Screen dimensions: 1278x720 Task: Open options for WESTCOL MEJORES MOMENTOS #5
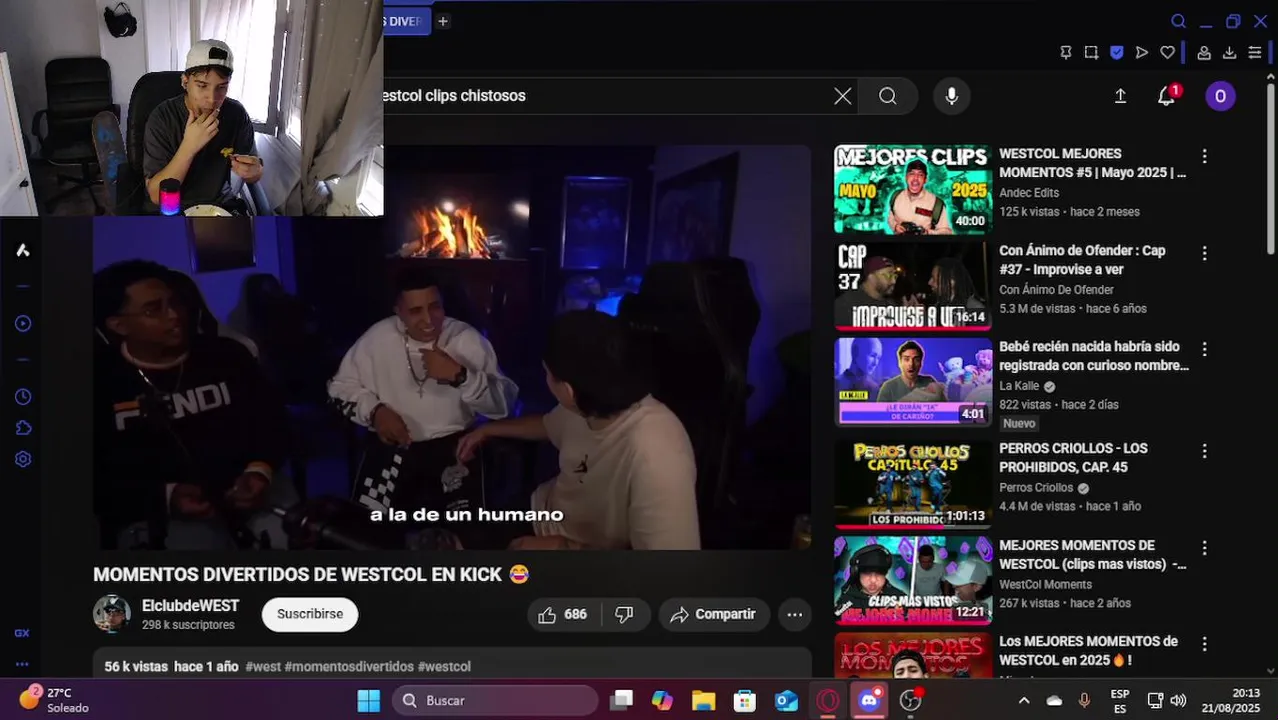pos(1204,156)
